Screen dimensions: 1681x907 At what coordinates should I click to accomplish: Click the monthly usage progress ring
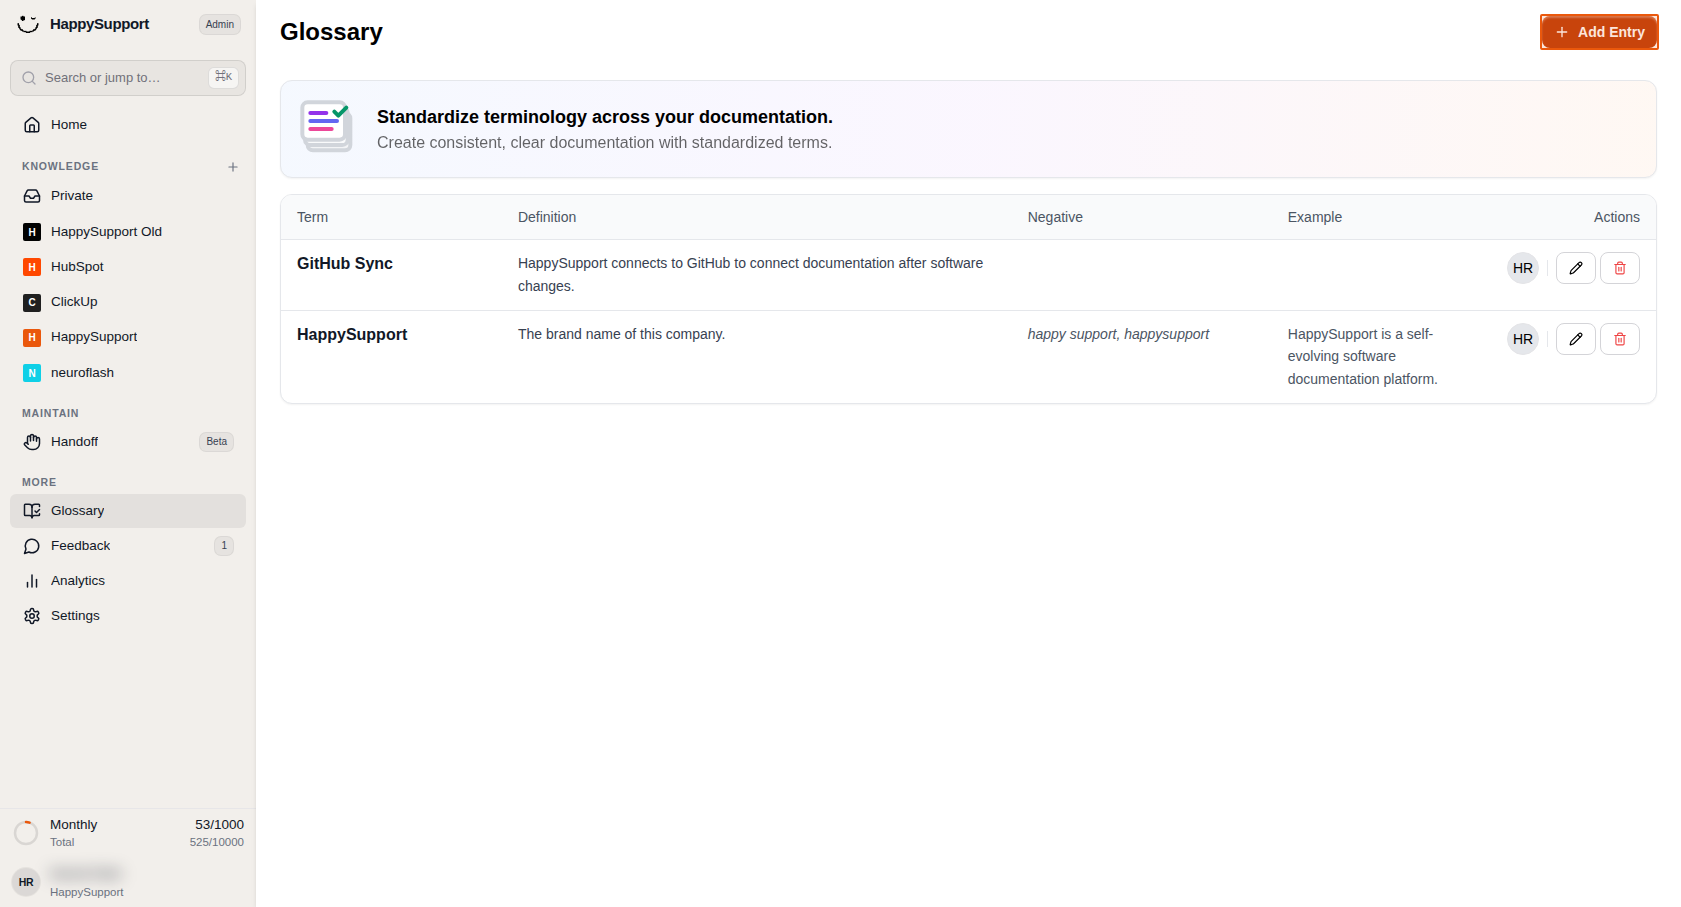(x=26, y=833)
